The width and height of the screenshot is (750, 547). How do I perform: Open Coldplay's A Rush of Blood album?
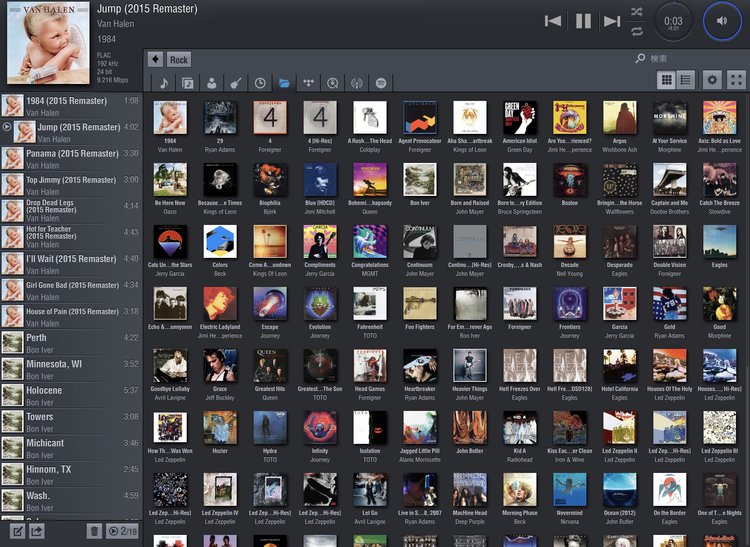tap(370, 118)
